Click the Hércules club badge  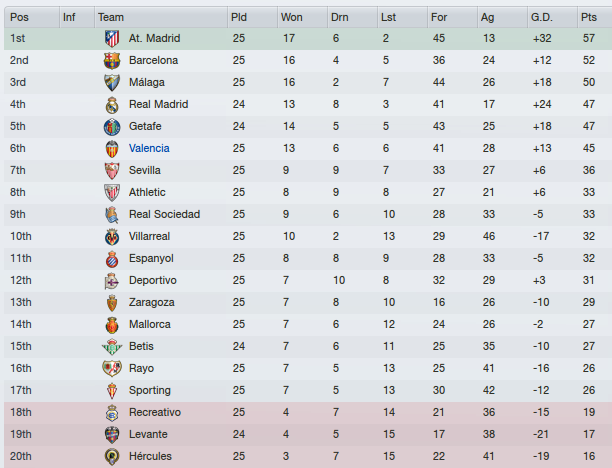click(112, 457)
